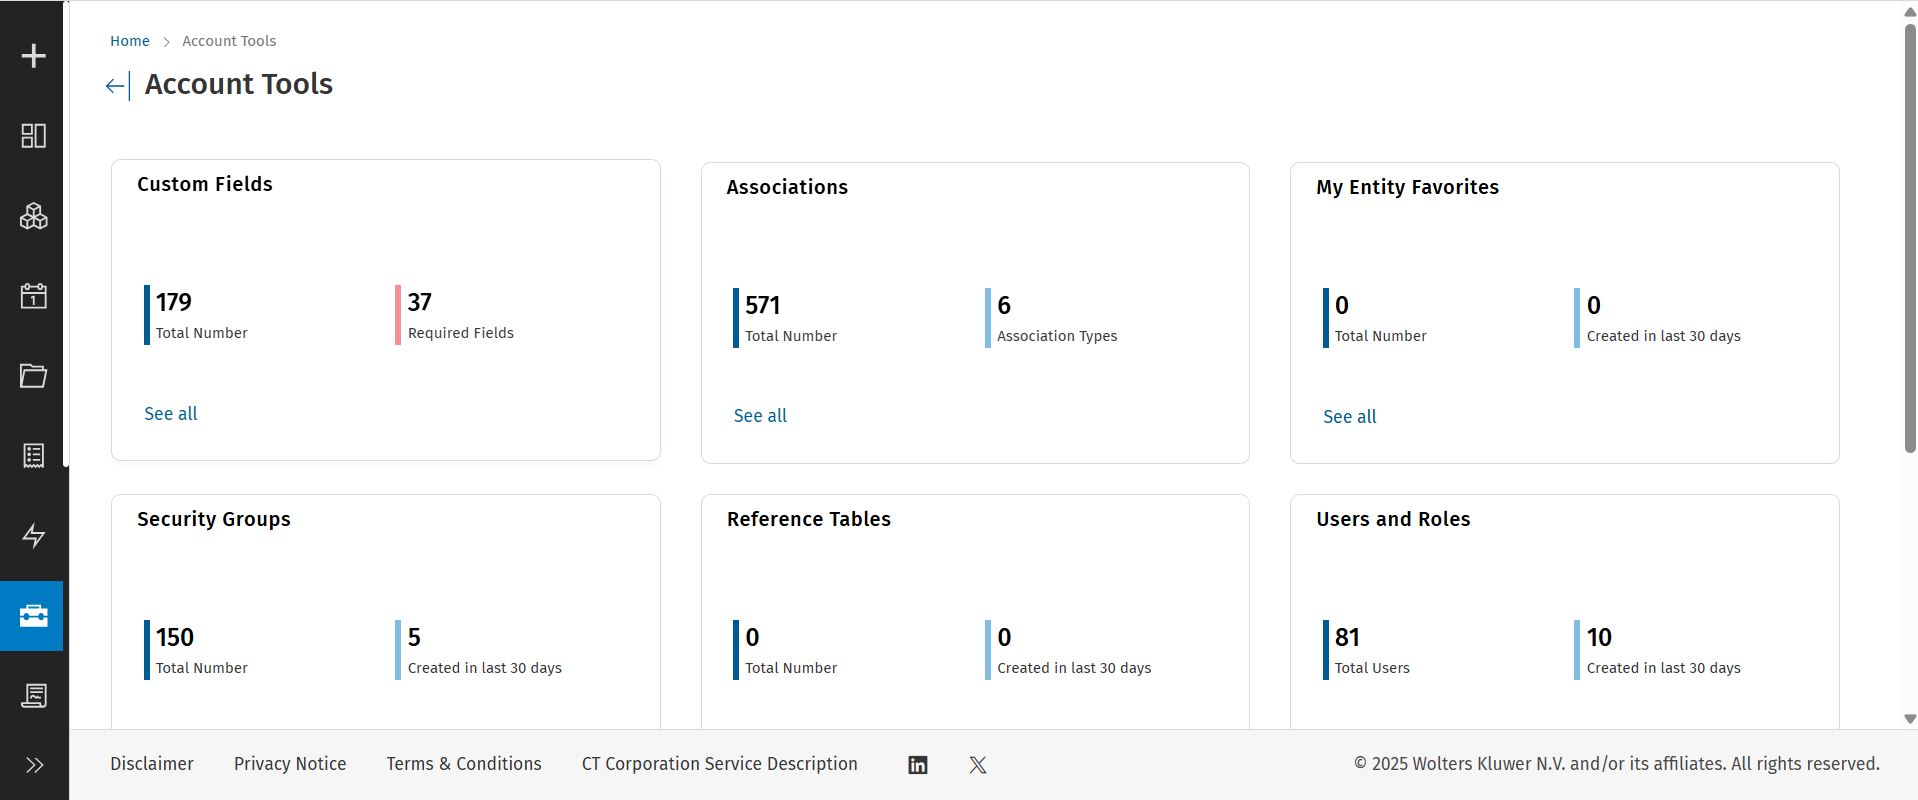Open the Disclaimer footer link
1918x800 pixels.
click(152, 764)
